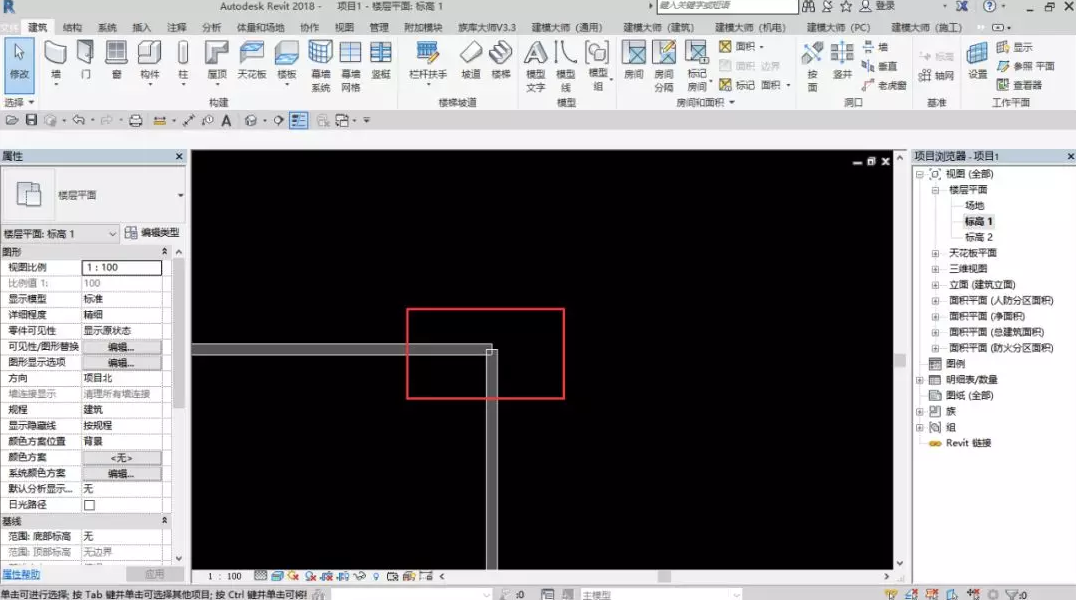Open the 插入 ribbon tab
Viewport: 1076px width, 600px height.
[141, 27]
